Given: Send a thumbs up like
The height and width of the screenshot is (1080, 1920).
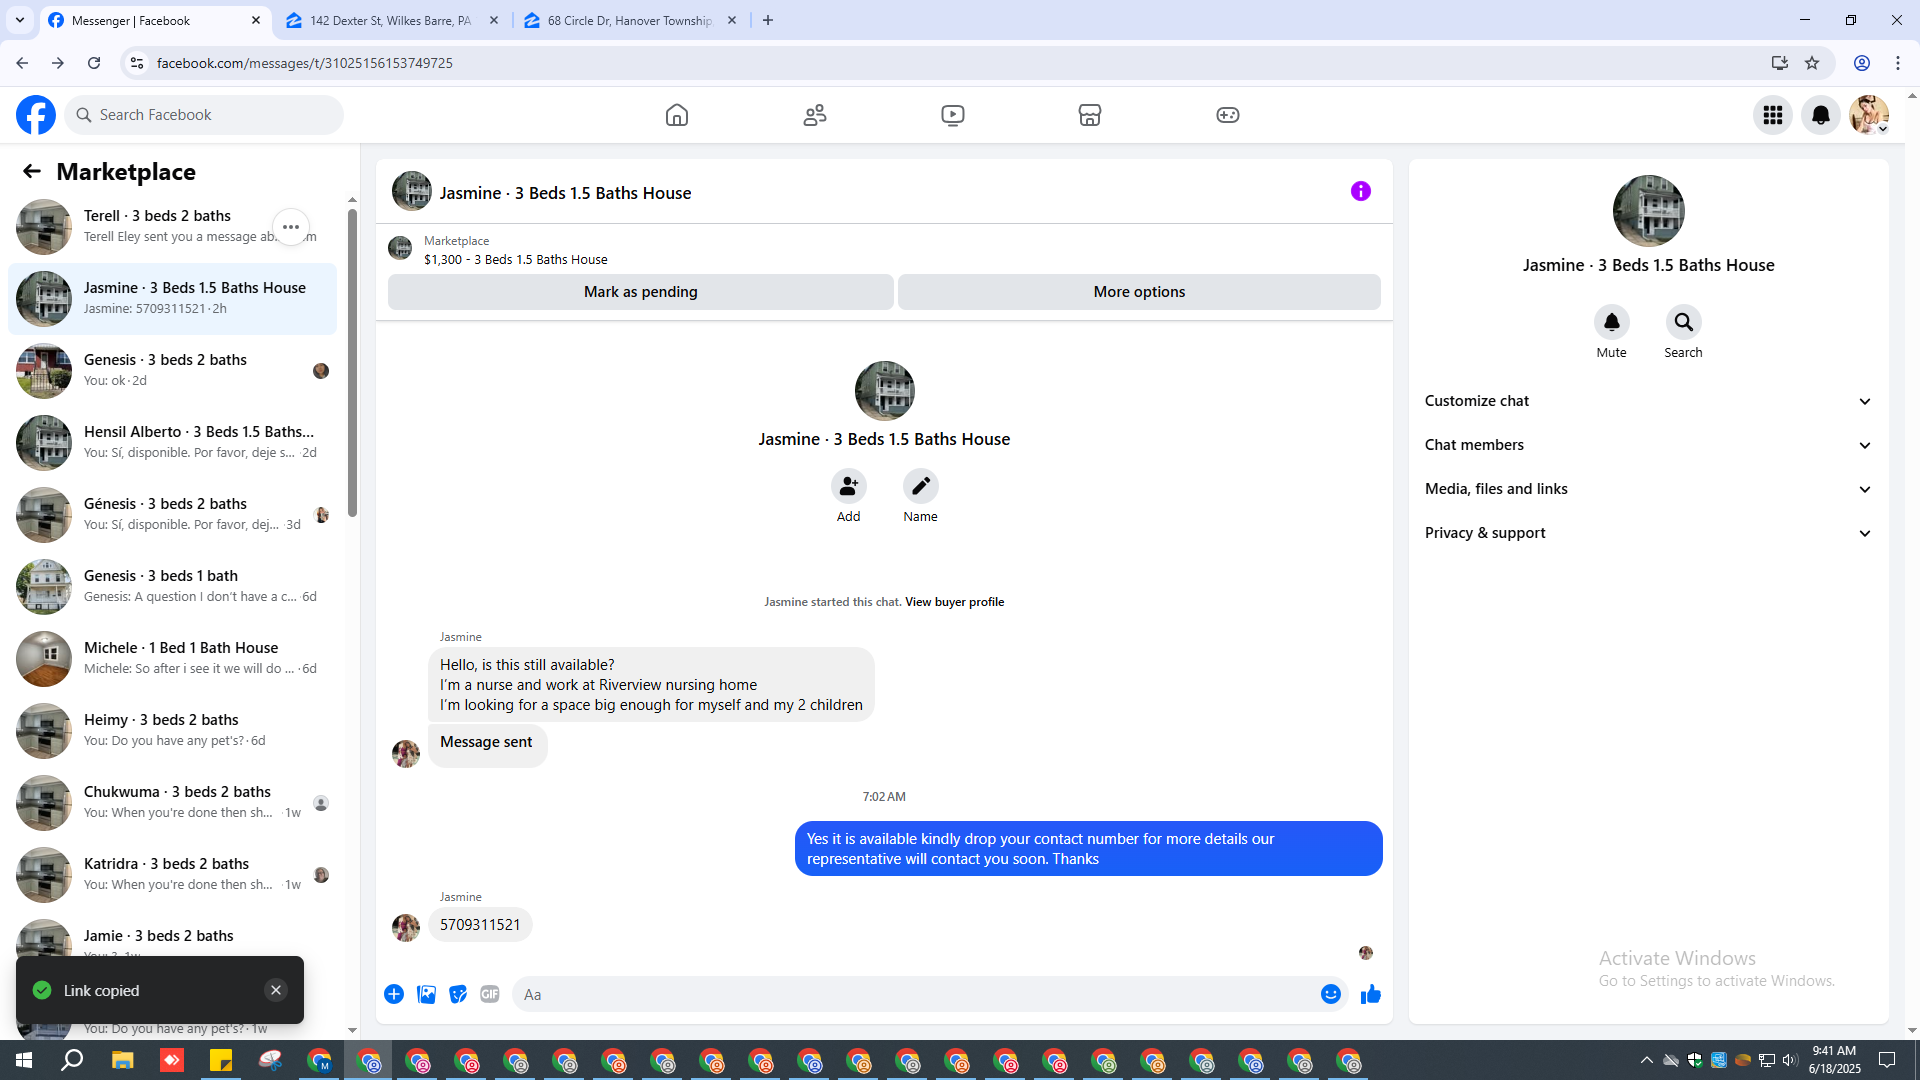Looking at the screenshot, I should [x=1370, y=994].
